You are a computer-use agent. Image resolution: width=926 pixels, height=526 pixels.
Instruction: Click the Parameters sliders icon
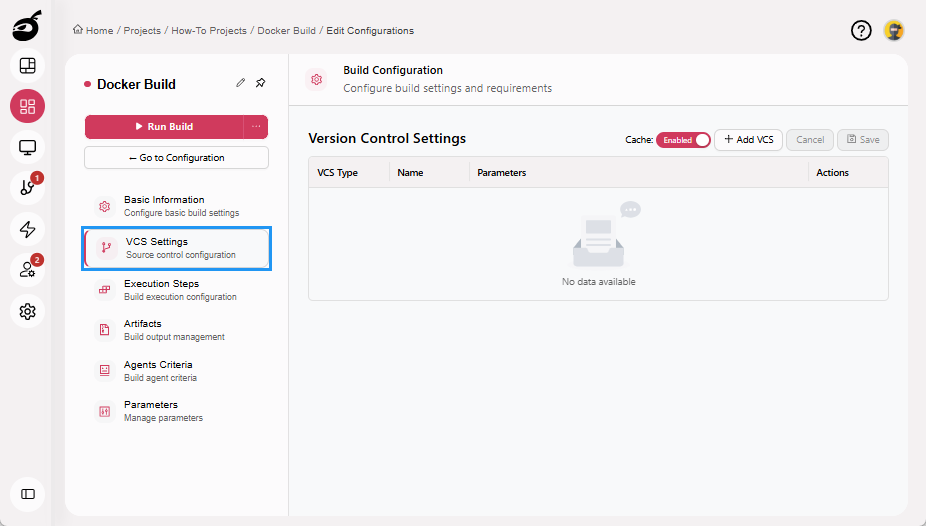[105, 411]
